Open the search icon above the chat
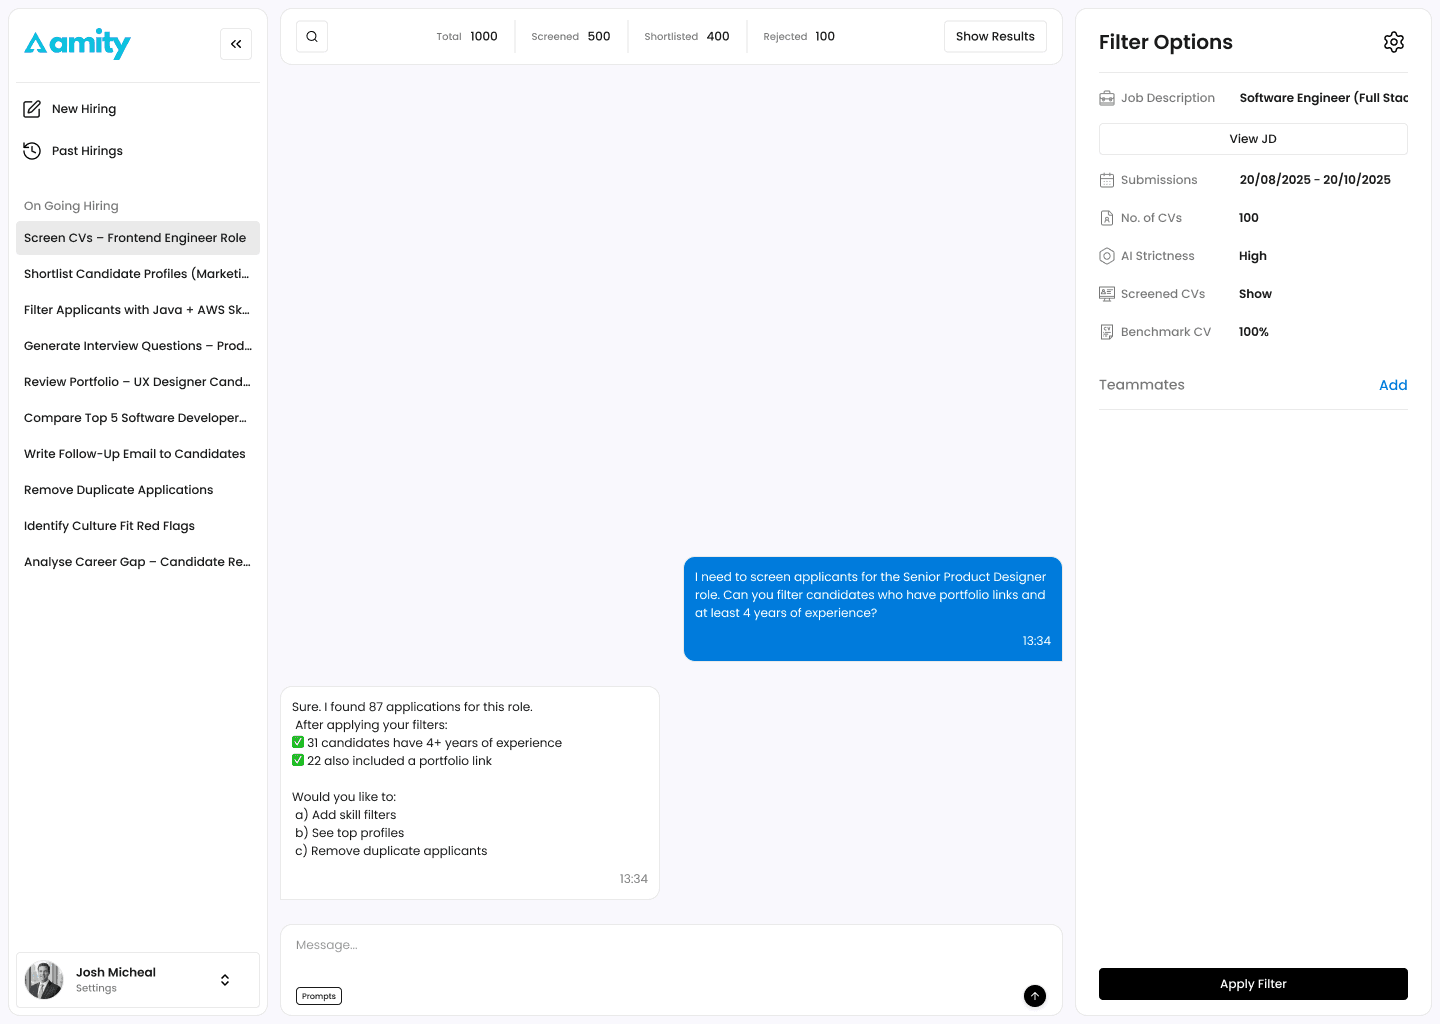The width and height of the screenshot is (1440, 1024). click(x=311, y=36)
